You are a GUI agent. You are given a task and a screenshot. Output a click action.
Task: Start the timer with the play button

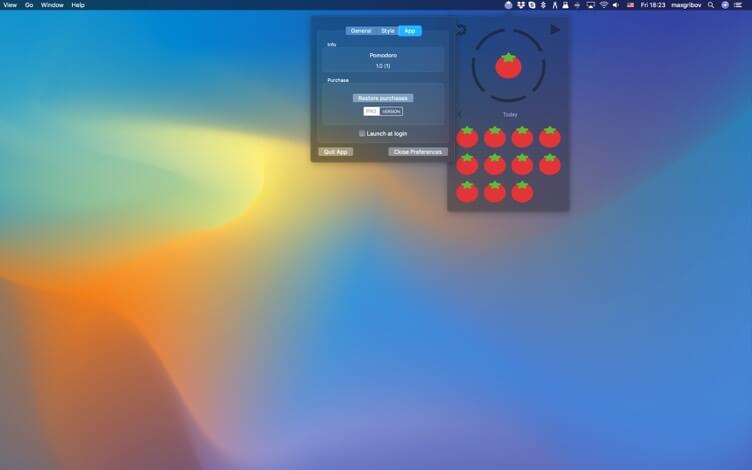(555, 30)
